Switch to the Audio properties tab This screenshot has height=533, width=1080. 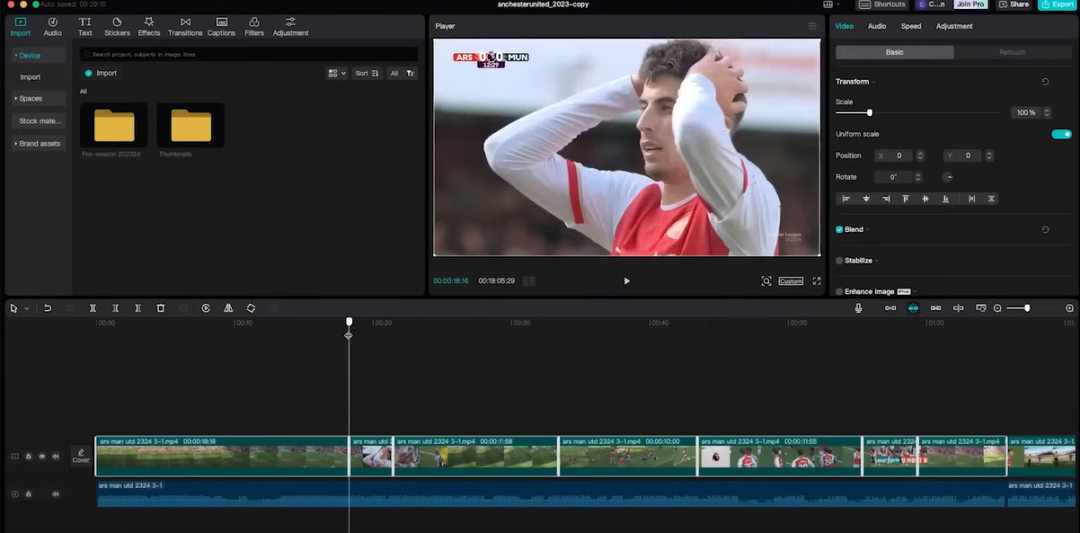tap(877, 26)
